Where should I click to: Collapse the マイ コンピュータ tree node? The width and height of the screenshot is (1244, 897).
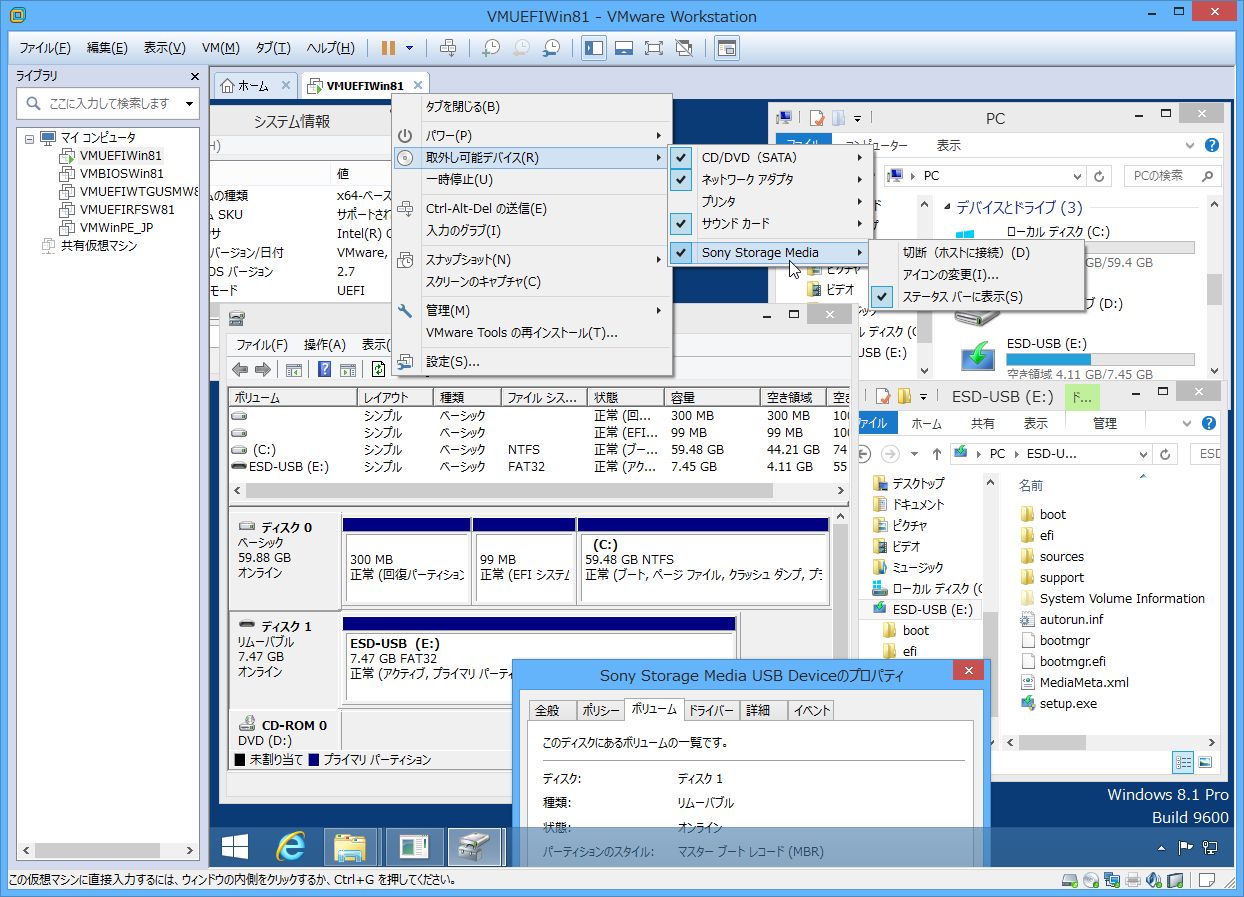[29, 138]
